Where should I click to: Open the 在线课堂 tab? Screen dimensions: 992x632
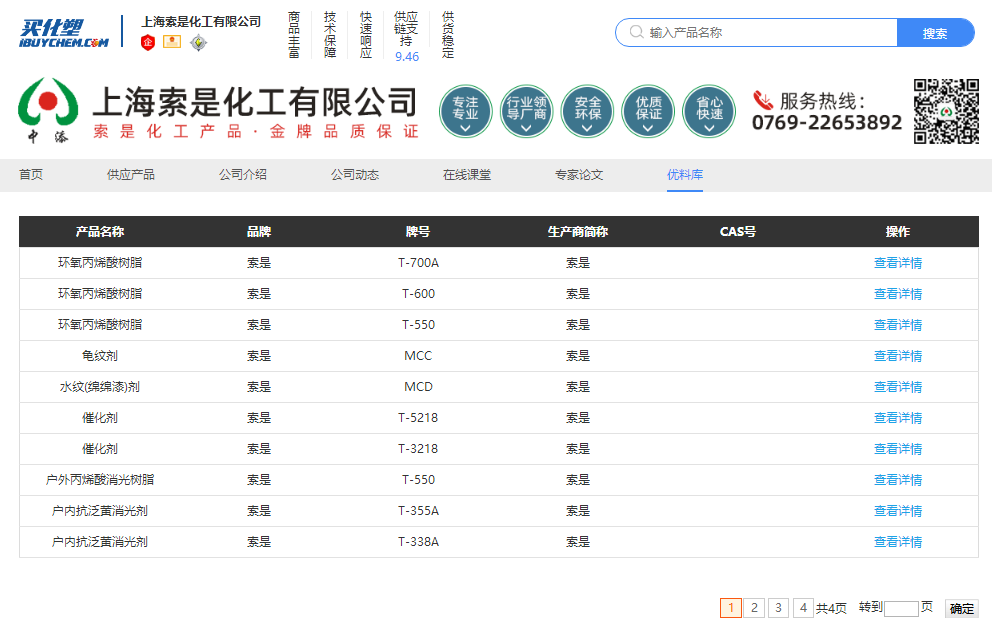[x=467, y=175]
